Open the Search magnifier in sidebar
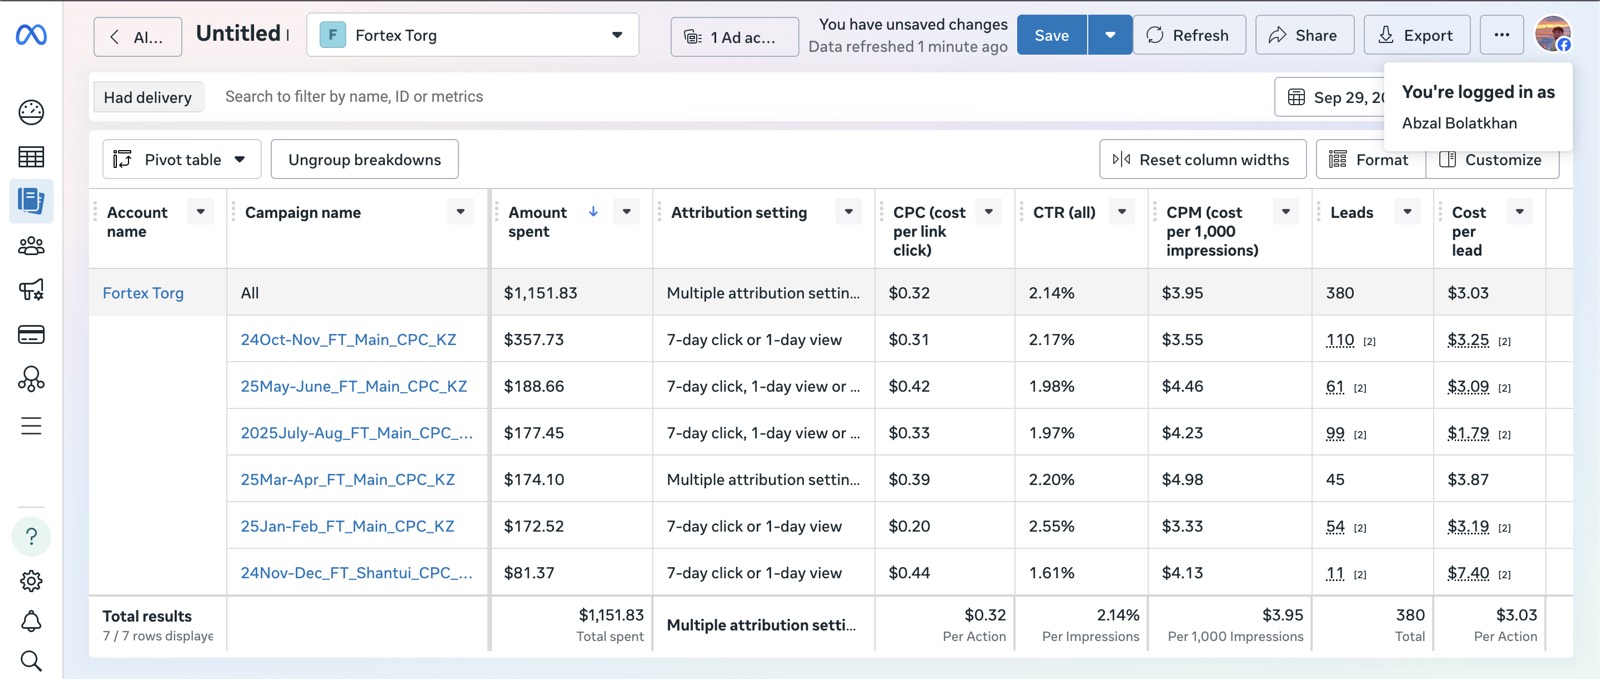Viewport: 1600px width, 679px height. tap(31, 661)
